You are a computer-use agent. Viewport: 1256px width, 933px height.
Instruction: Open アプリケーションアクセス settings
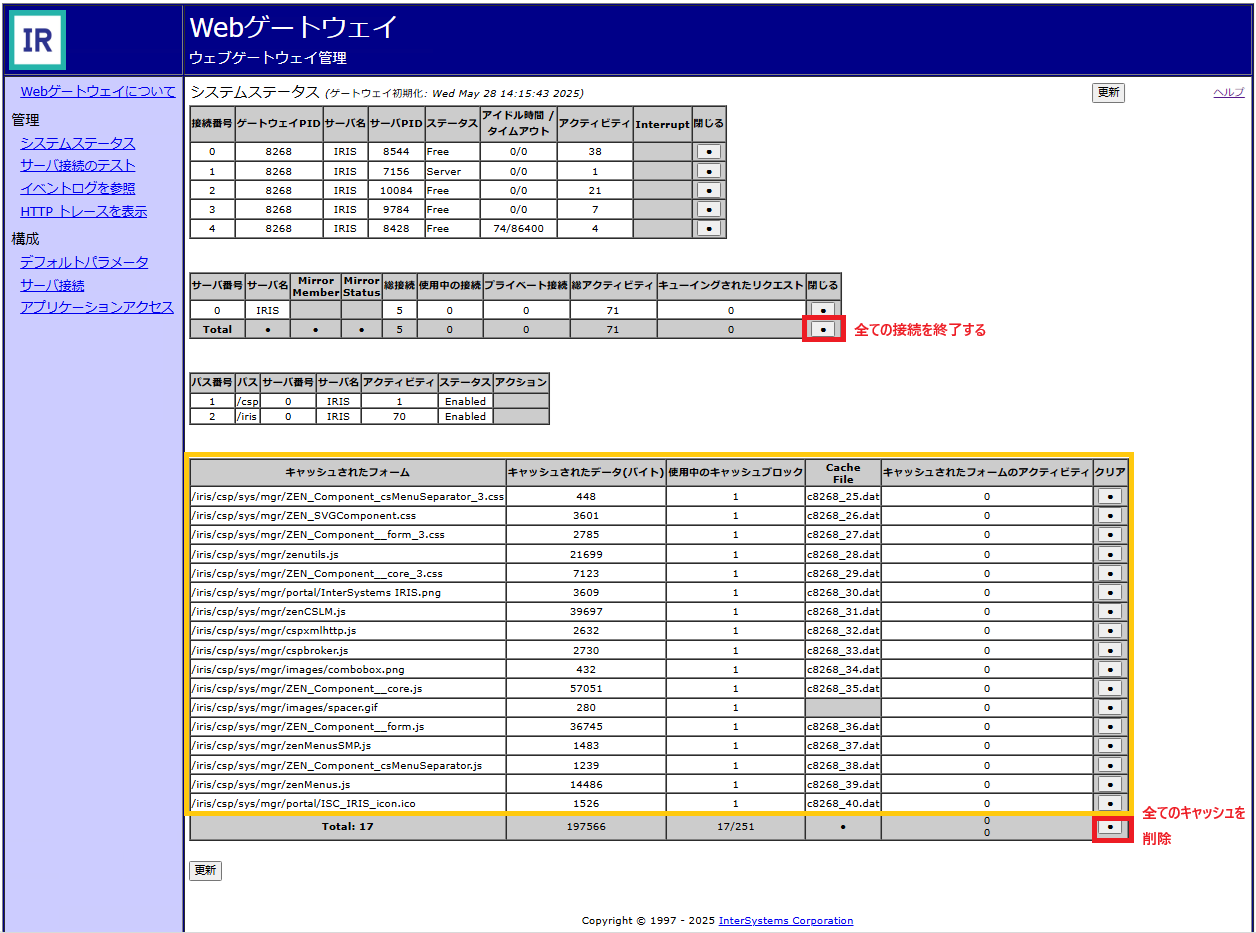[x=97, y=307]
